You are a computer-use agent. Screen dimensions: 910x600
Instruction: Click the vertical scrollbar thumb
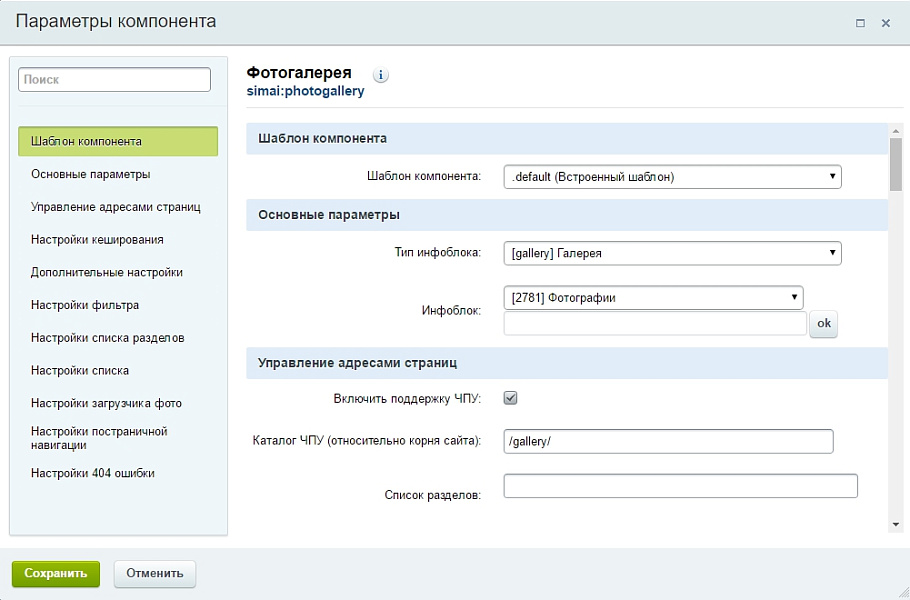click(896, 163)
